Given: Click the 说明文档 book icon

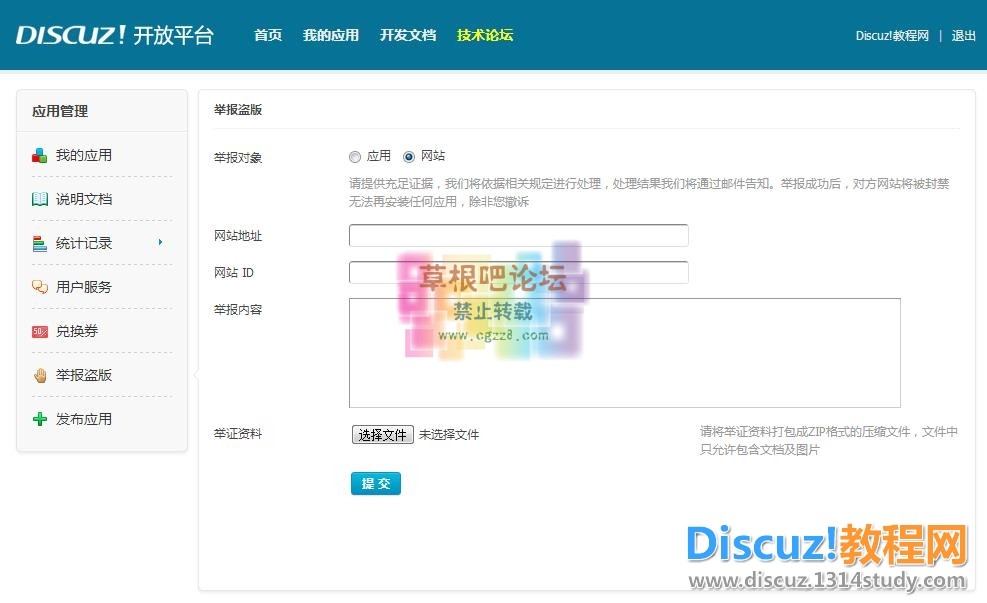Looking at the screenshot, I should [x=40, y=199].
